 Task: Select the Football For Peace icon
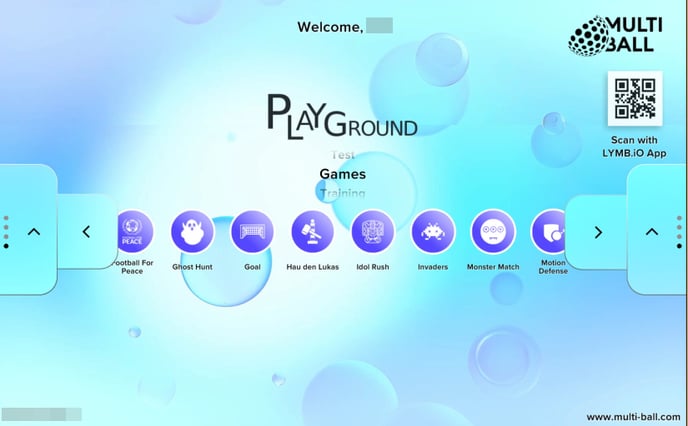click(135, 232)
